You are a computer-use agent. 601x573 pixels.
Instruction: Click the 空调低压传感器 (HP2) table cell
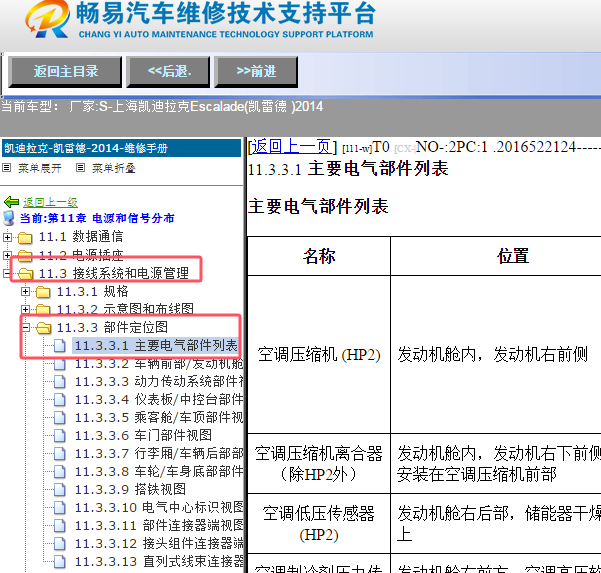click(x=319, y=524)
